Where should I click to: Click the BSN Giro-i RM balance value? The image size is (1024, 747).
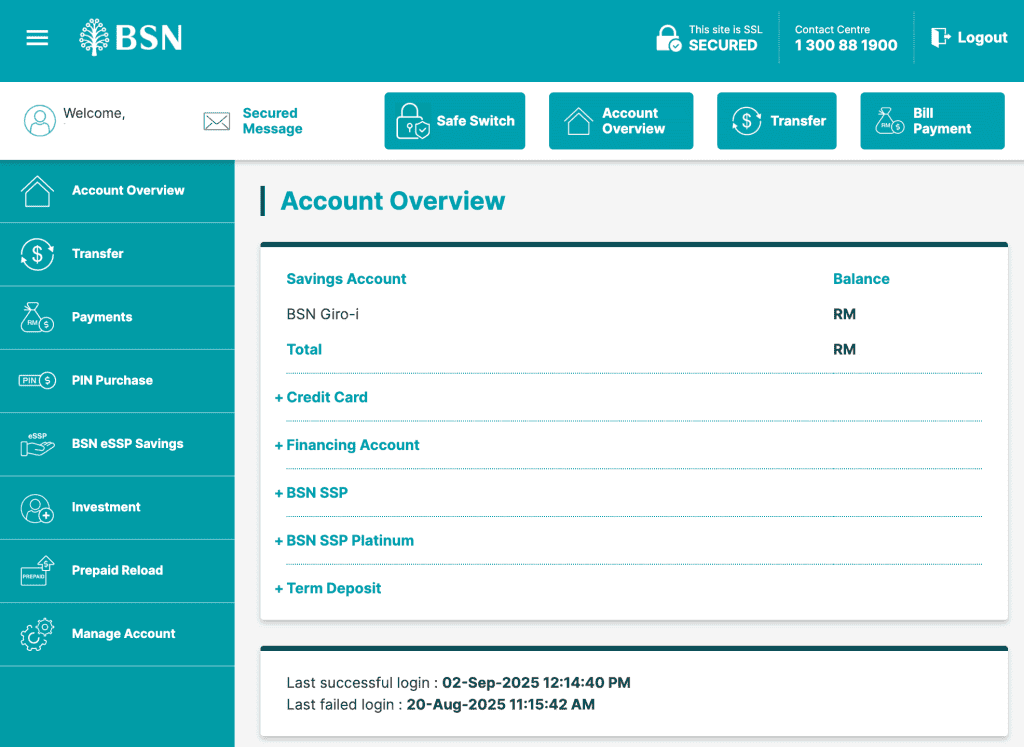(x=844, y=314)
